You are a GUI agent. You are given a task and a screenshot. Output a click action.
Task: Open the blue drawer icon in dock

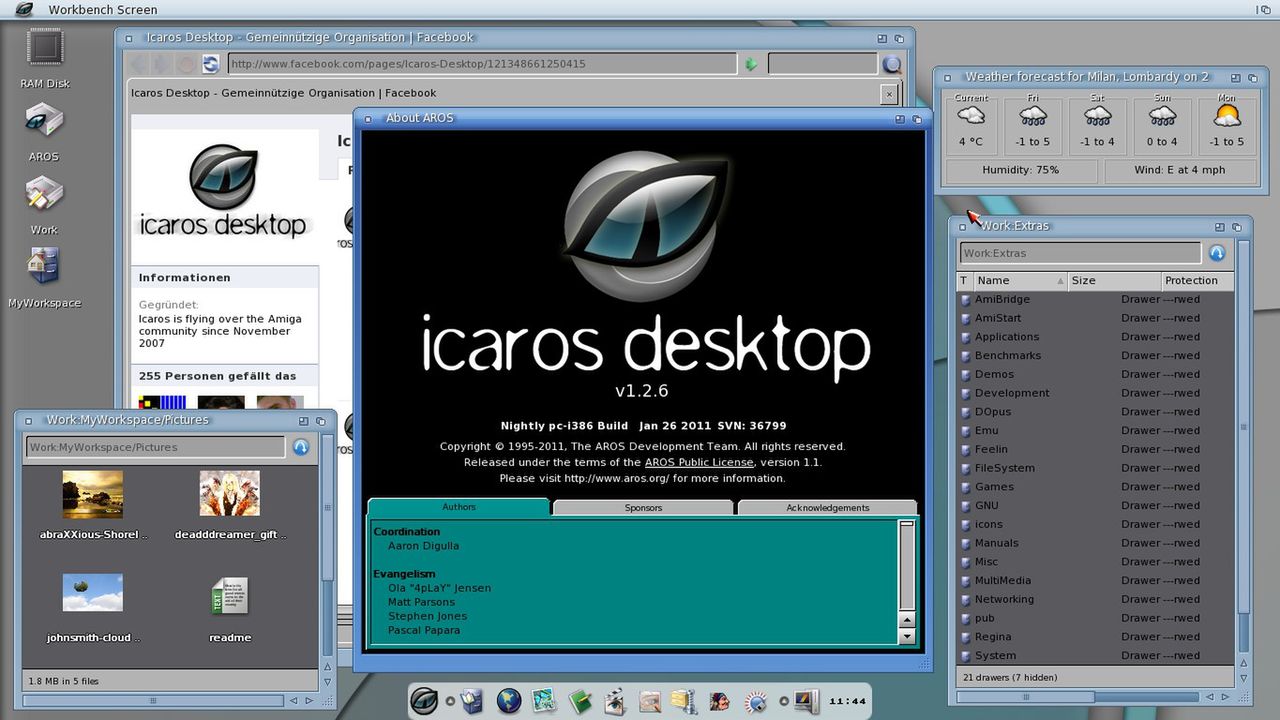coord(473,701)
